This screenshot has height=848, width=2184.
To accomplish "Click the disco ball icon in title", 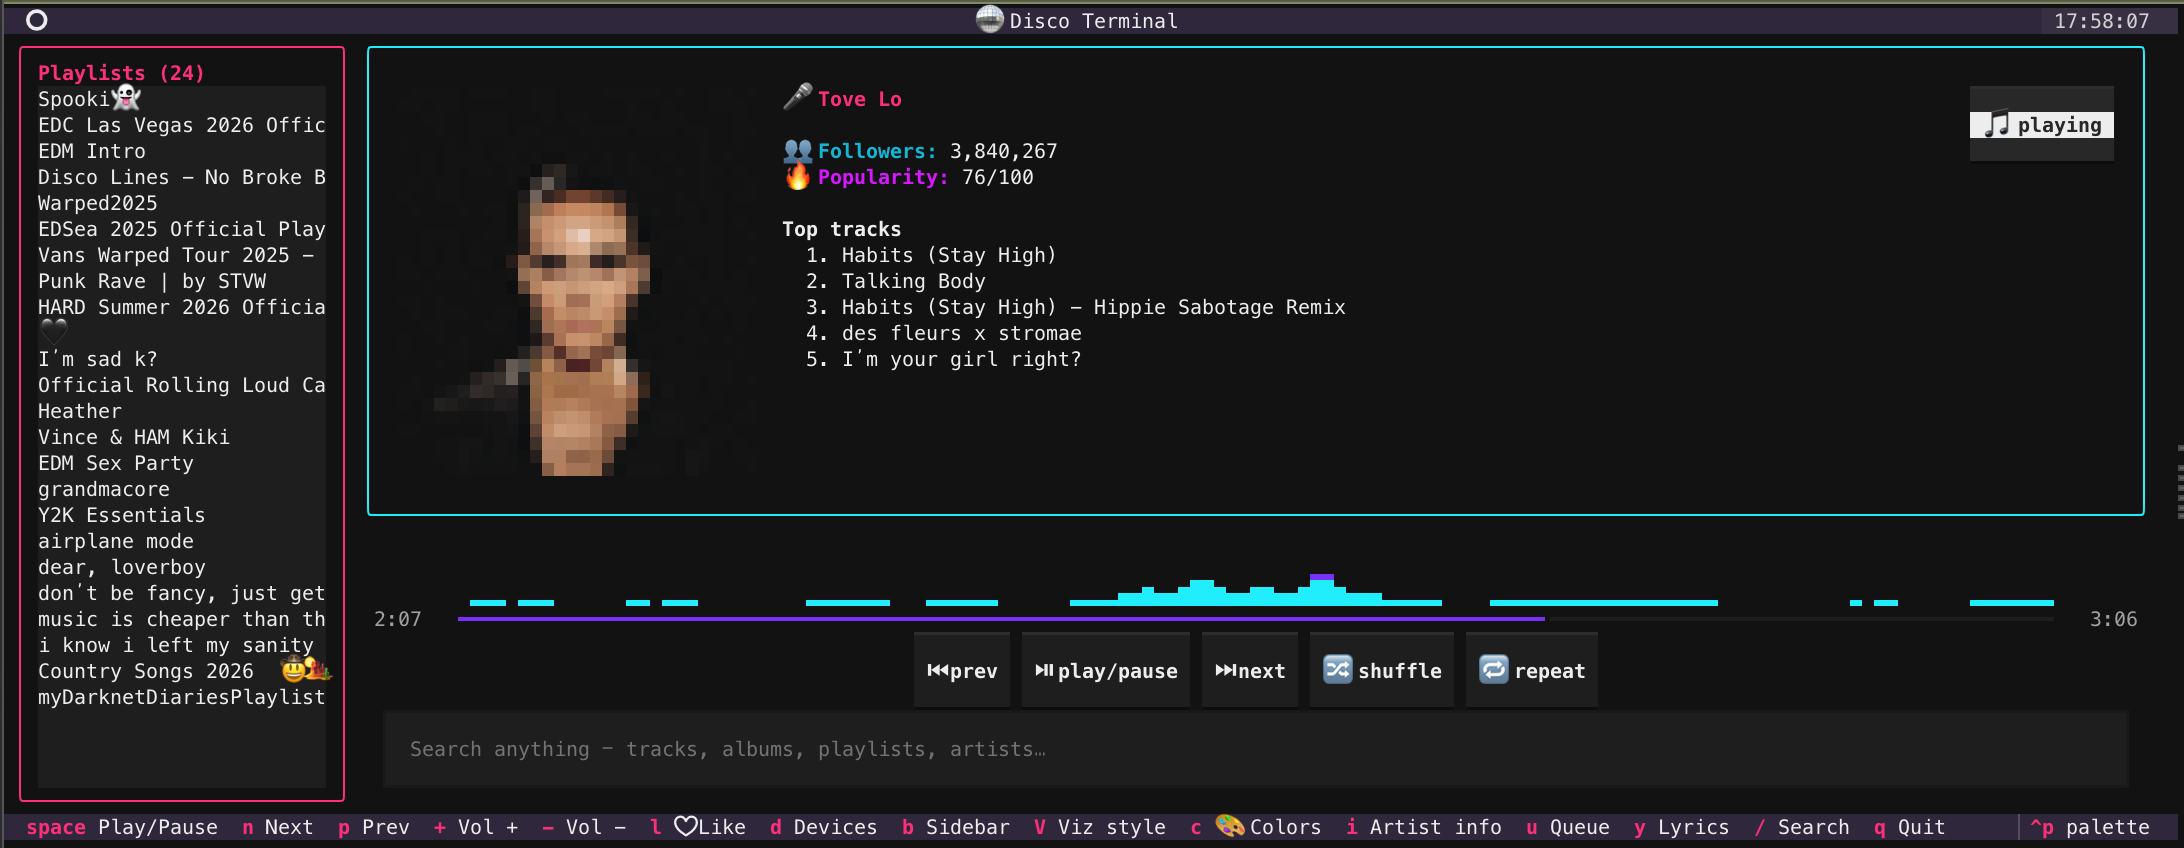I will (x=990, y=20).
